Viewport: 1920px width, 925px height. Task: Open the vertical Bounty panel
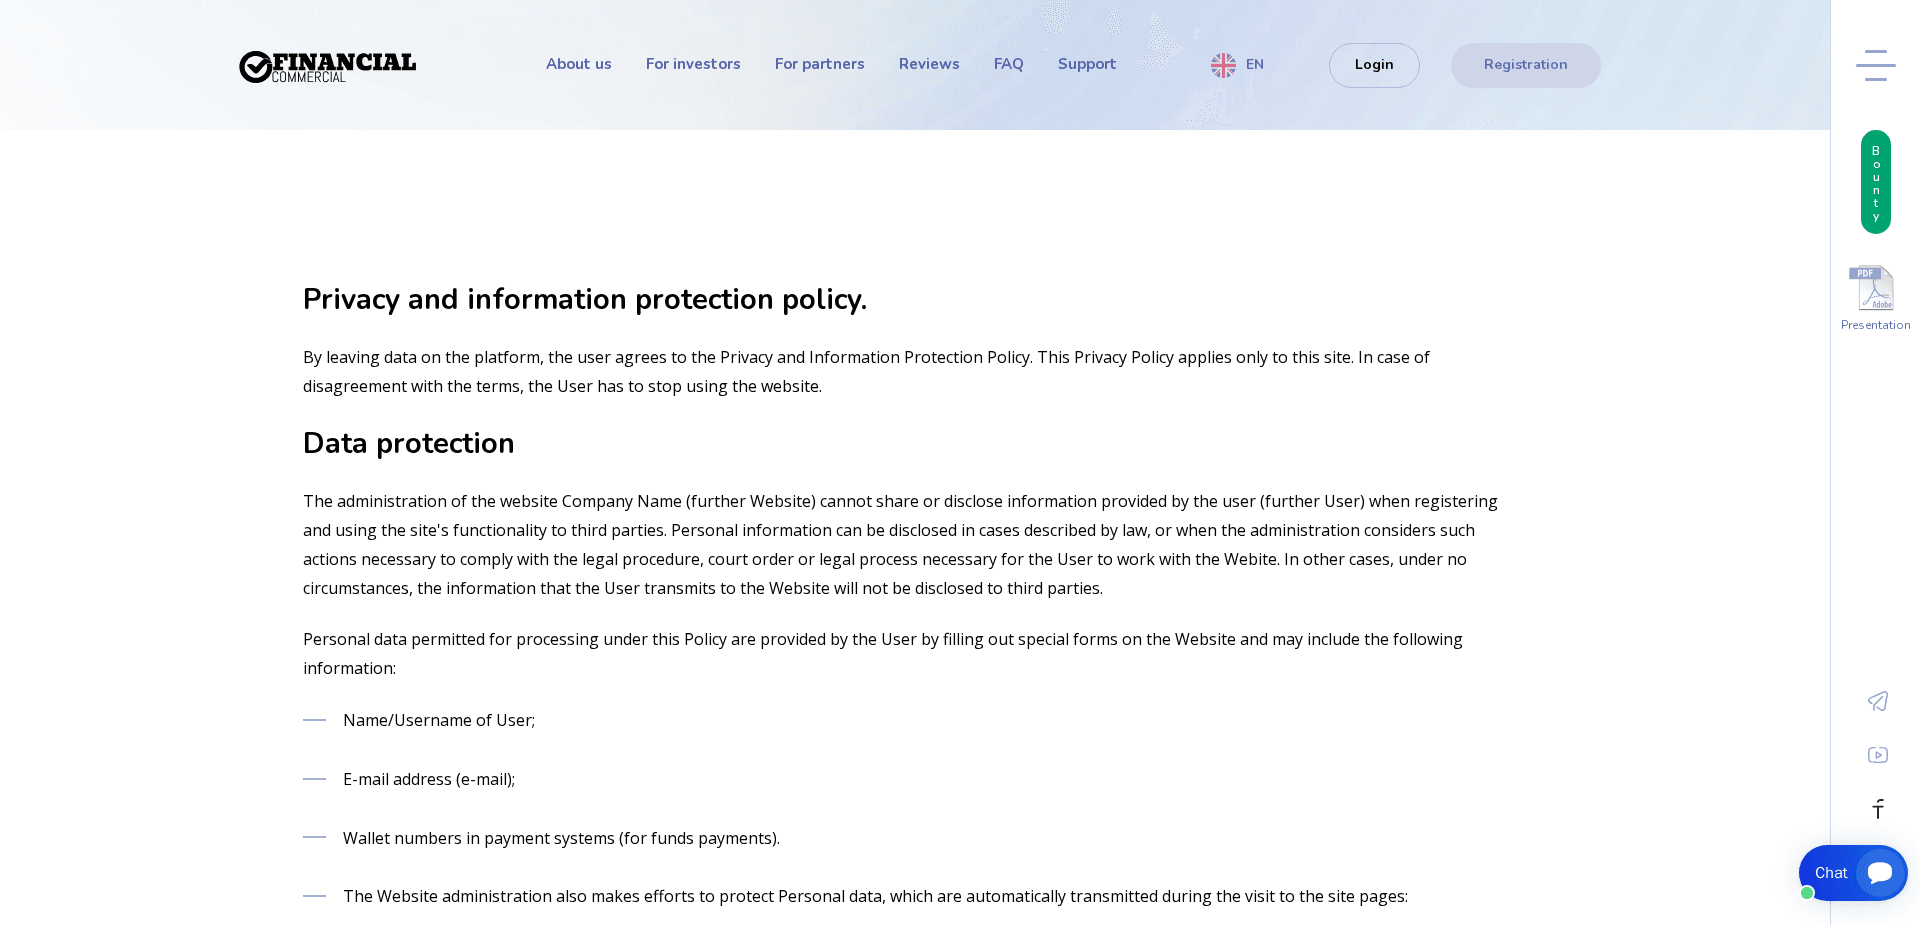pyautogui.click(x=1875, y=182)
